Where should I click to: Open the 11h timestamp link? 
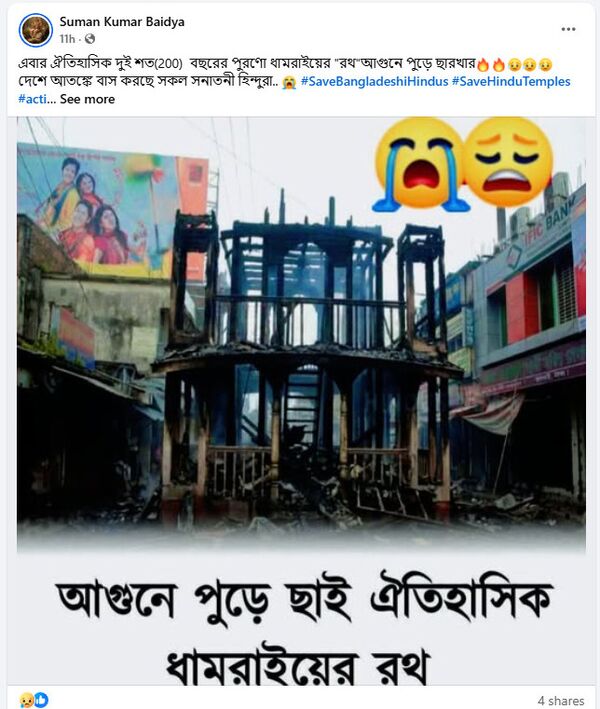coord(67,39)
